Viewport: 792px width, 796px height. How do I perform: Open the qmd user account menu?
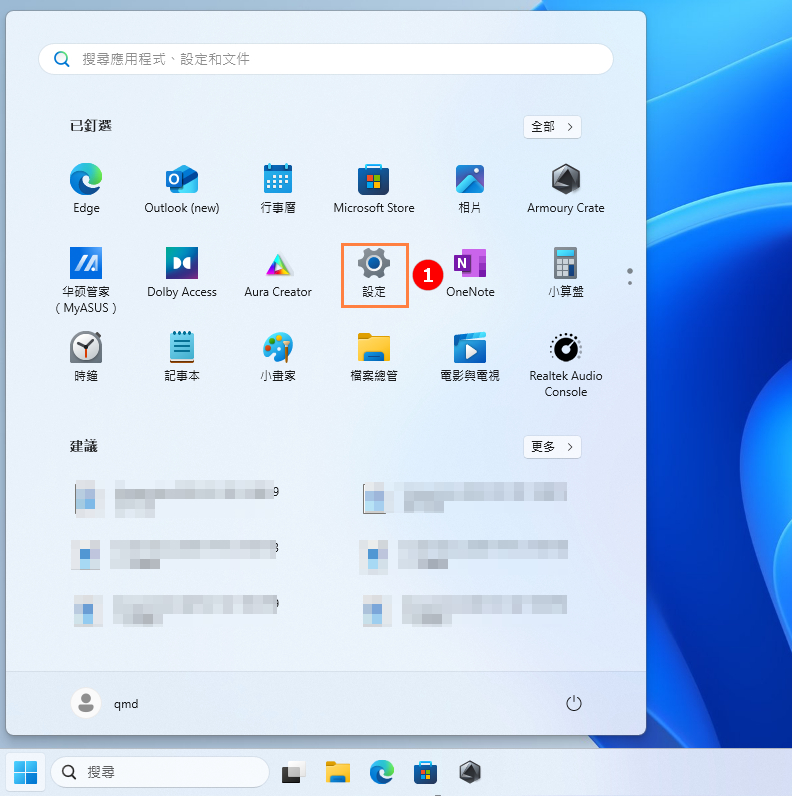click(x=105, y=703)
